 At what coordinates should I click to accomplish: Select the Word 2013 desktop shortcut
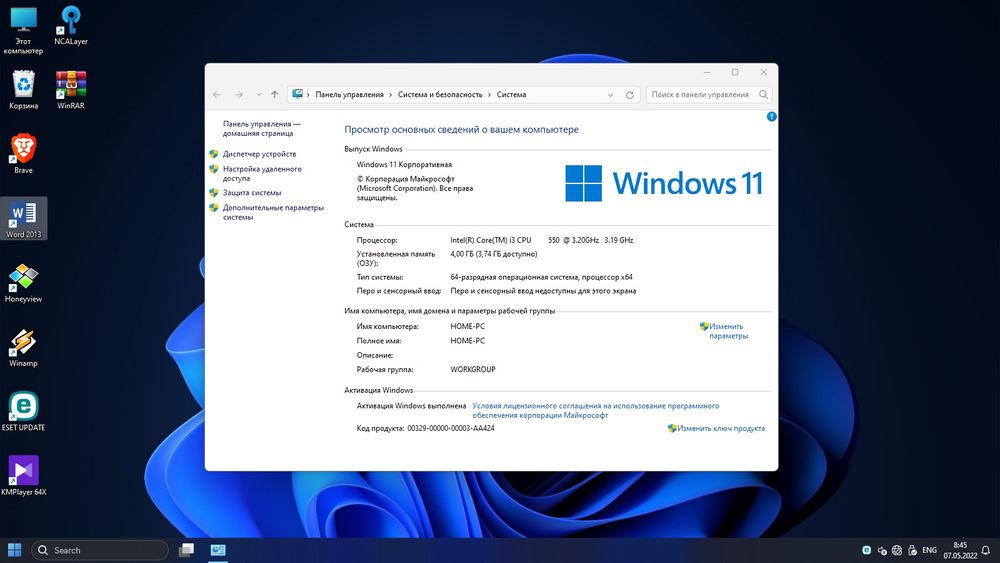(24, 219)
